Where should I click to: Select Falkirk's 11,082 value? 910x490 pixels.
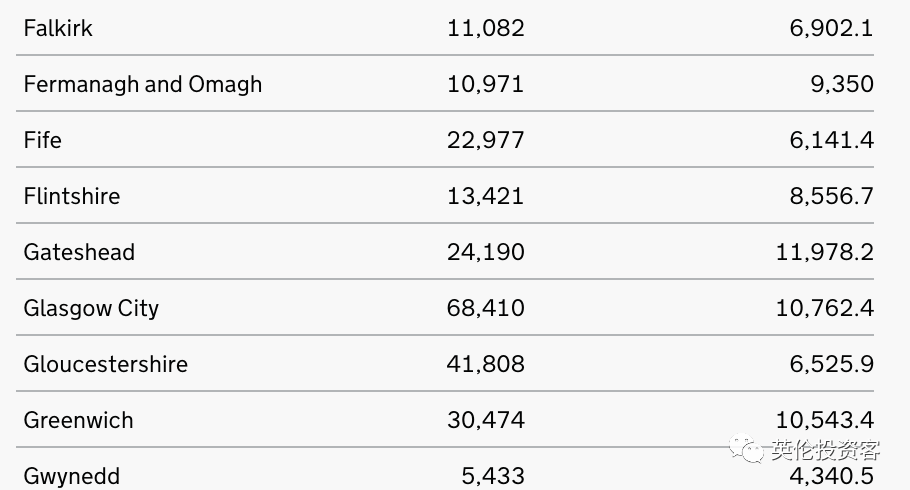(486, 28)
